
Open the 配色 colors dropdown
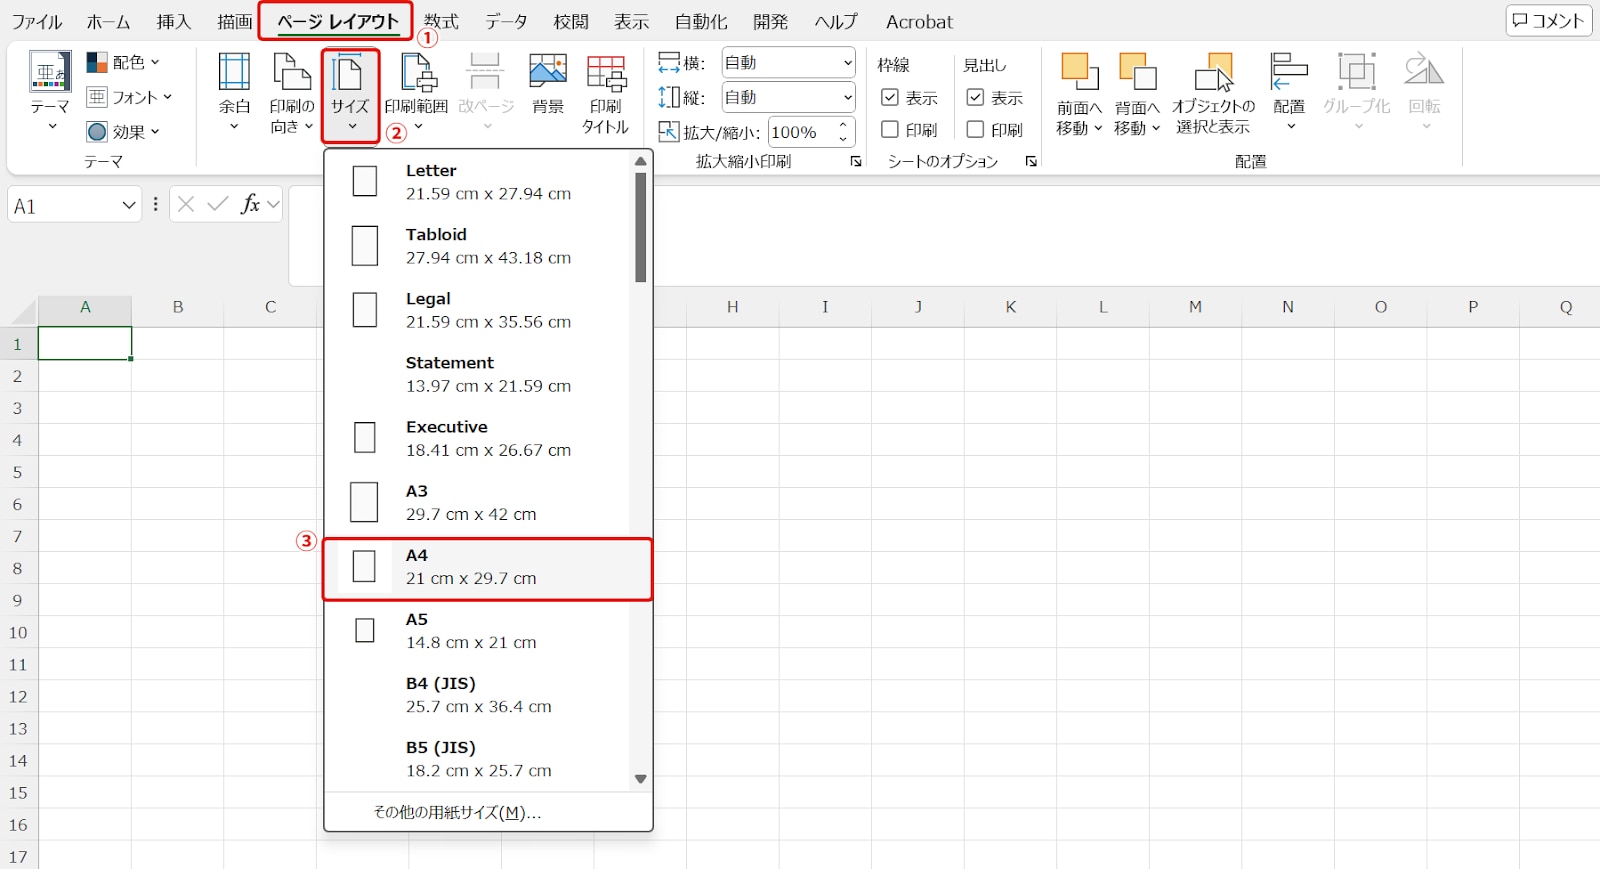124,62
